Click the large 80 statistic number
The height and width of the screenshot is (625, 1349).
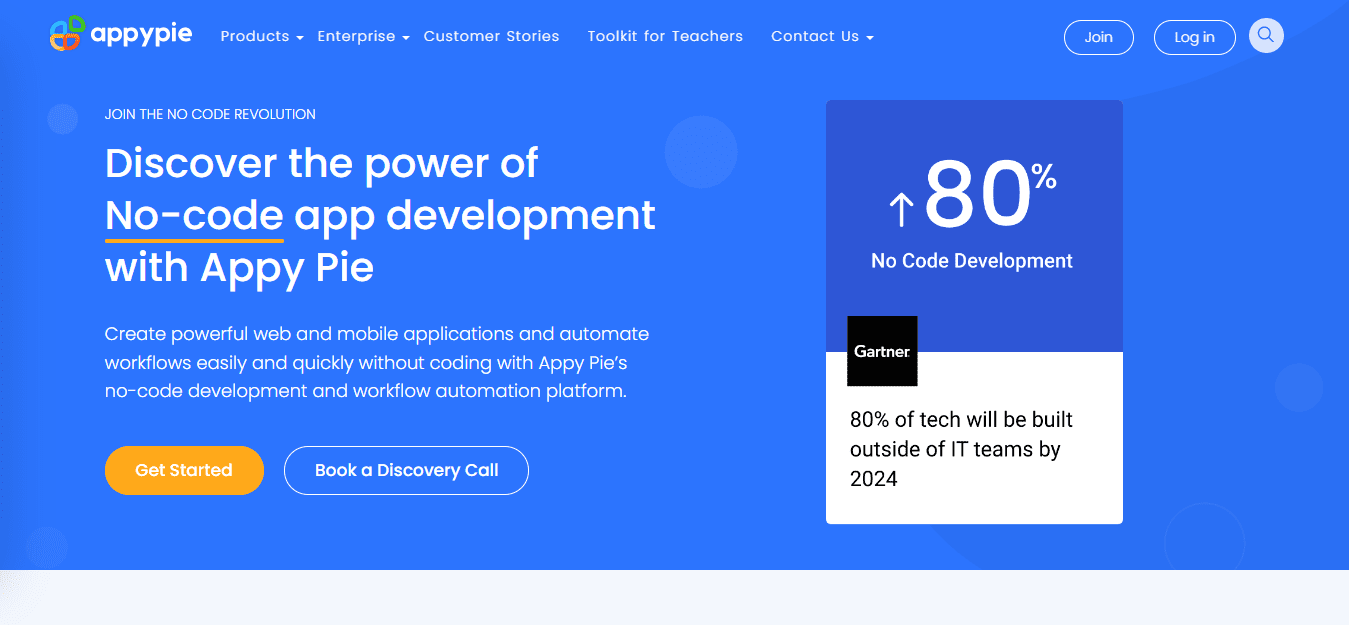click(977, 195)
